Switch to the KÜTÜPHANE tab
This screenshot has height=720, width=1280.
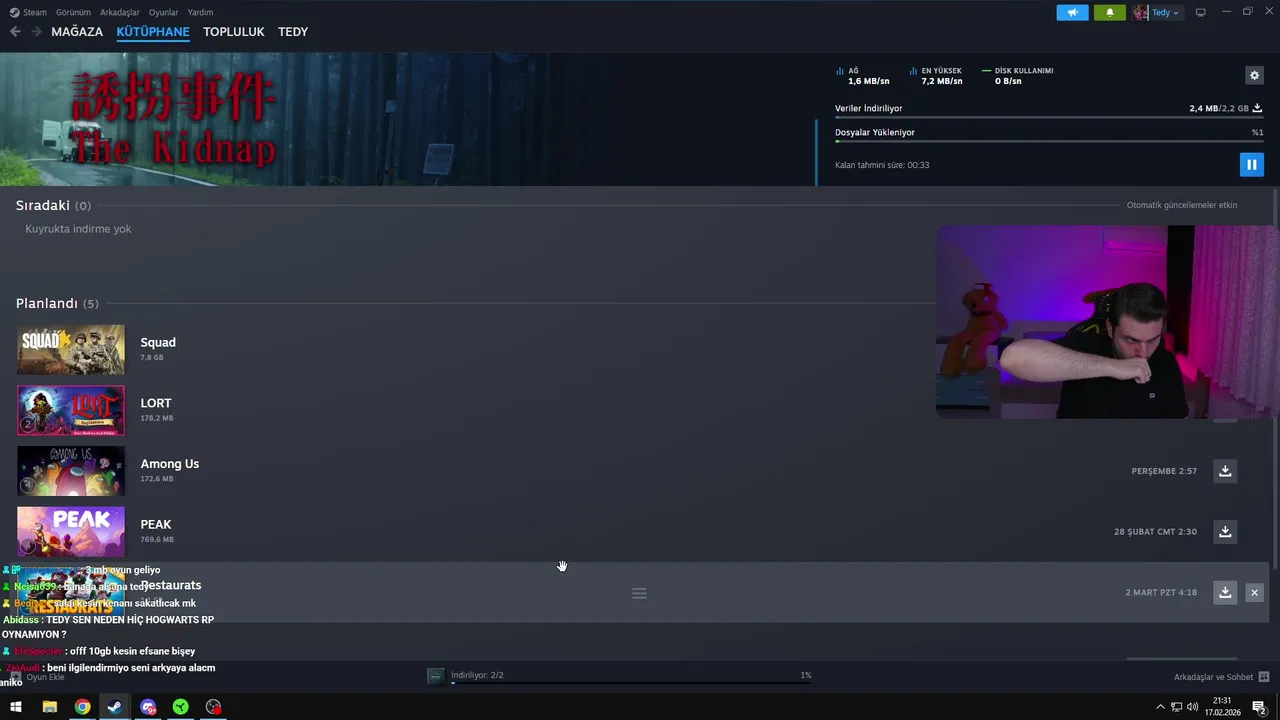pos(153,32)
